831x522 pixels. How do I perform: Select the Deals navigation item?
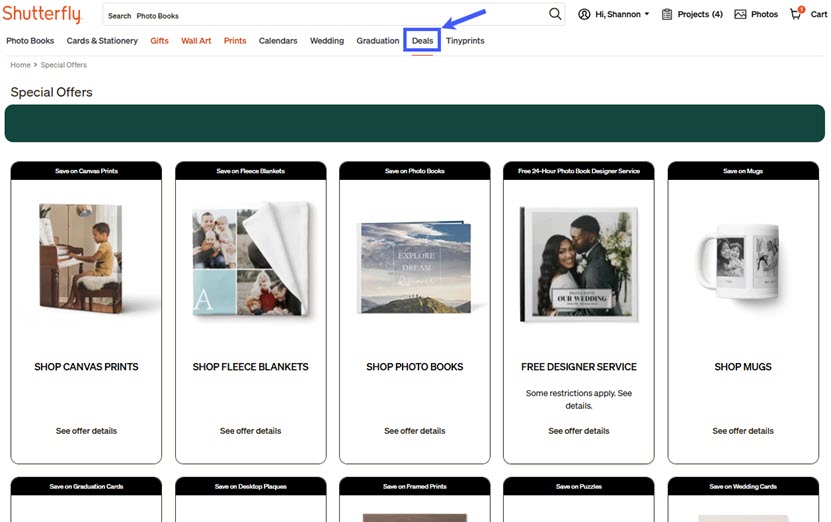coord(422,41)
